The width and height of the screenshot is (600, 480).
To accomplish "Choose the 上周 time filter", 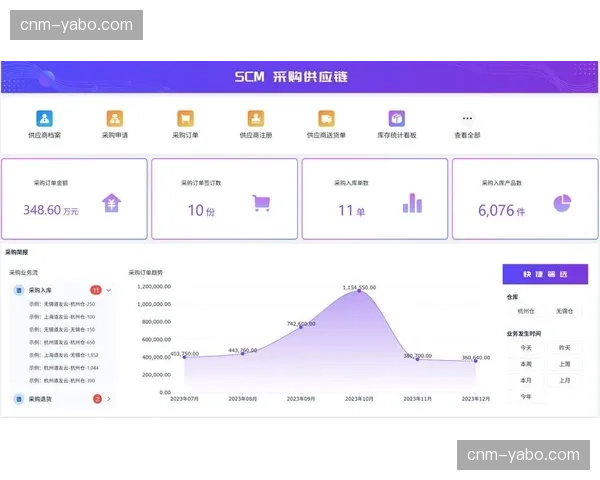I will point(565,364).
